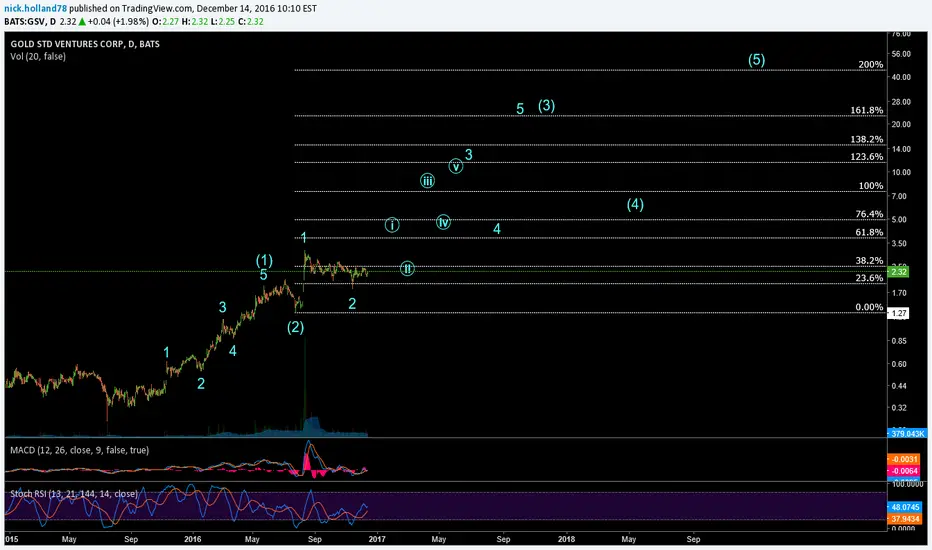Select the 38.2% Fibonacci level label
Screen dimensions: 932x550
tap(869, 260)
